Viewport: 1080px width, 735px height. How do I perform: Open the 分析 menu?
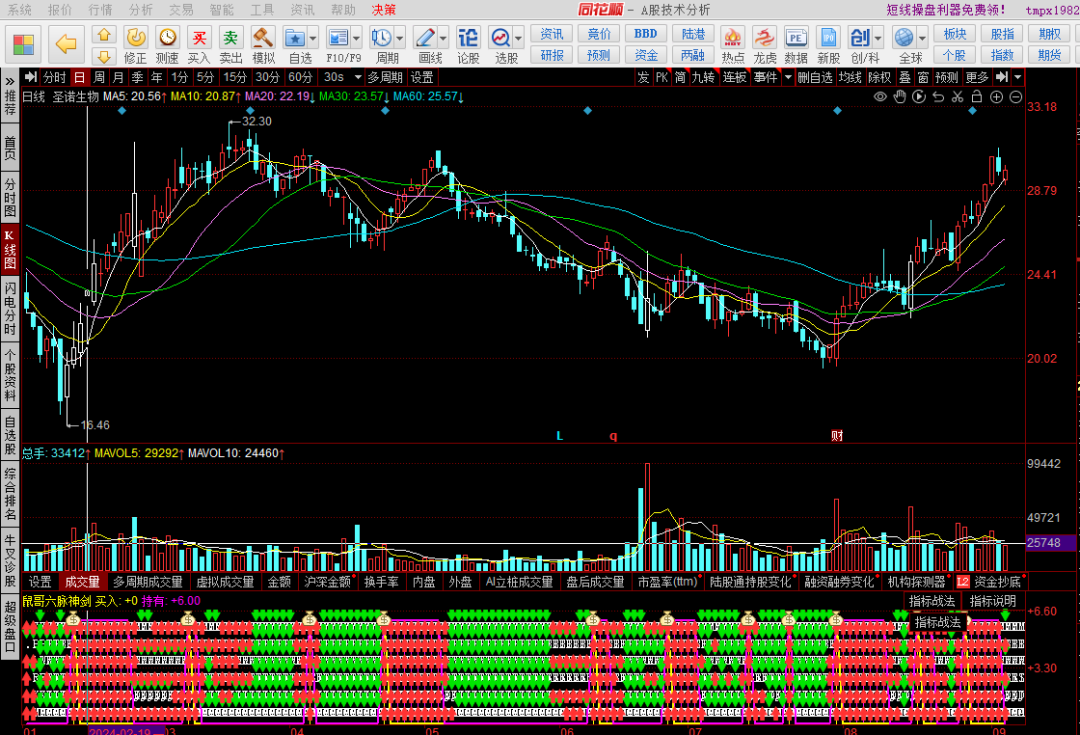point(141,10)
